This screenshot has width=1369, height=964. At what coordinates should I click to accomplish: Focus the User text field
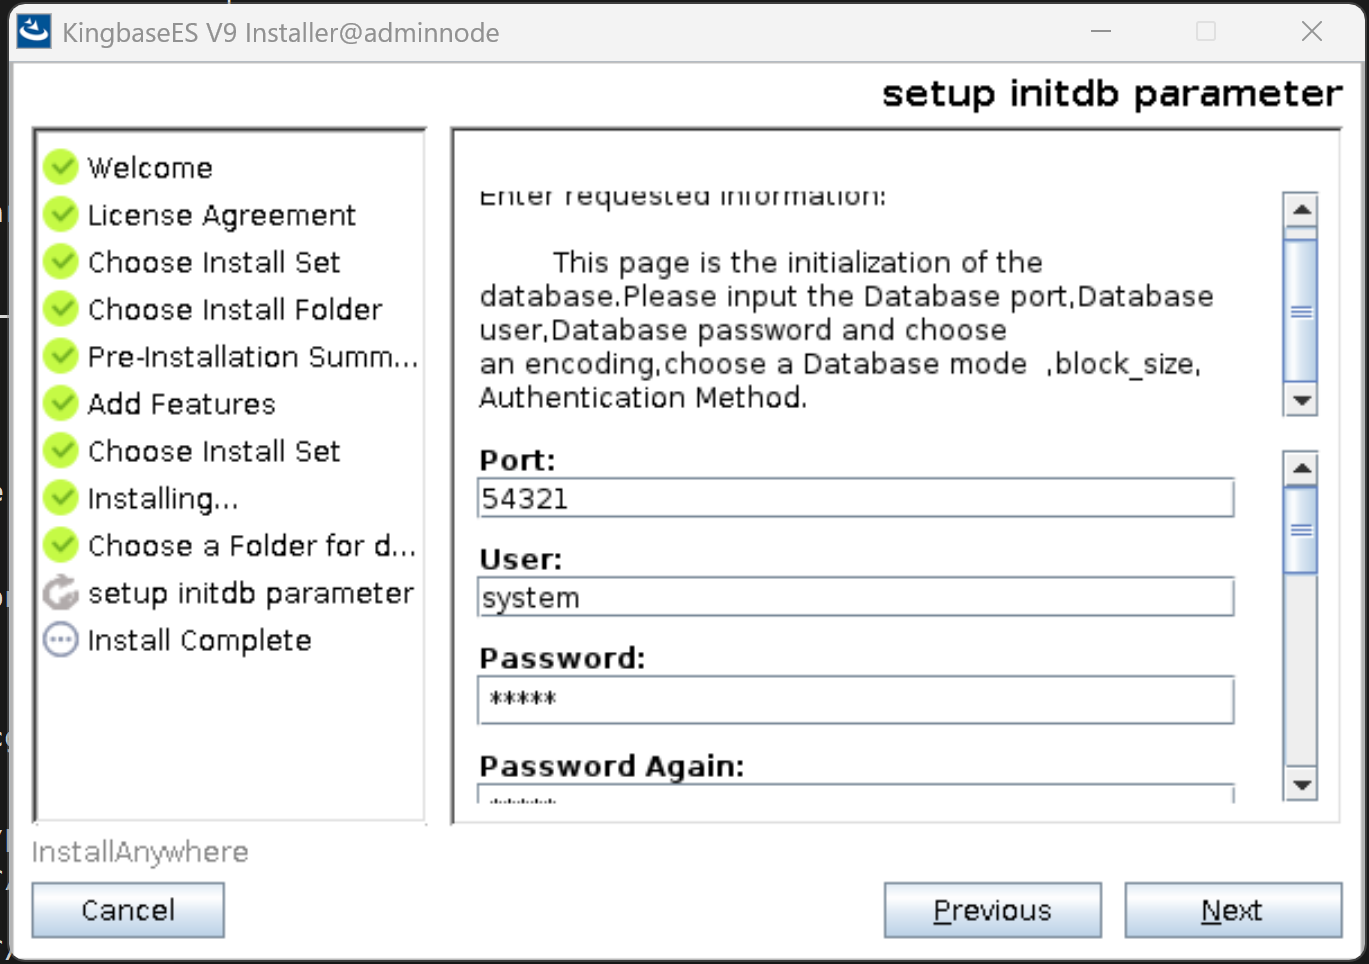click(855, 598)
